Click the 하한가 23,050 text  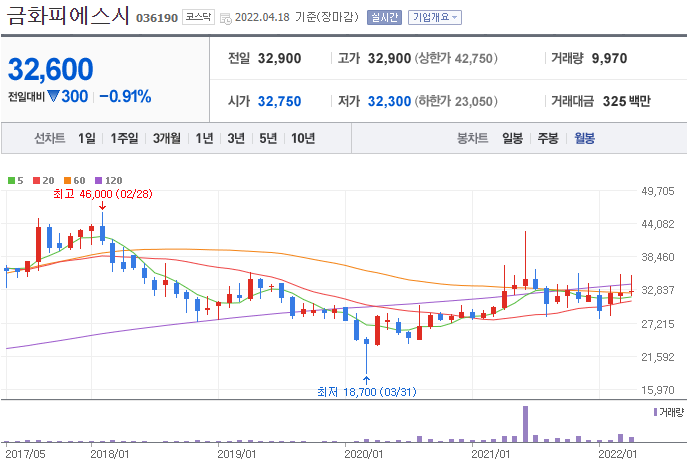(x=456, y=101)
